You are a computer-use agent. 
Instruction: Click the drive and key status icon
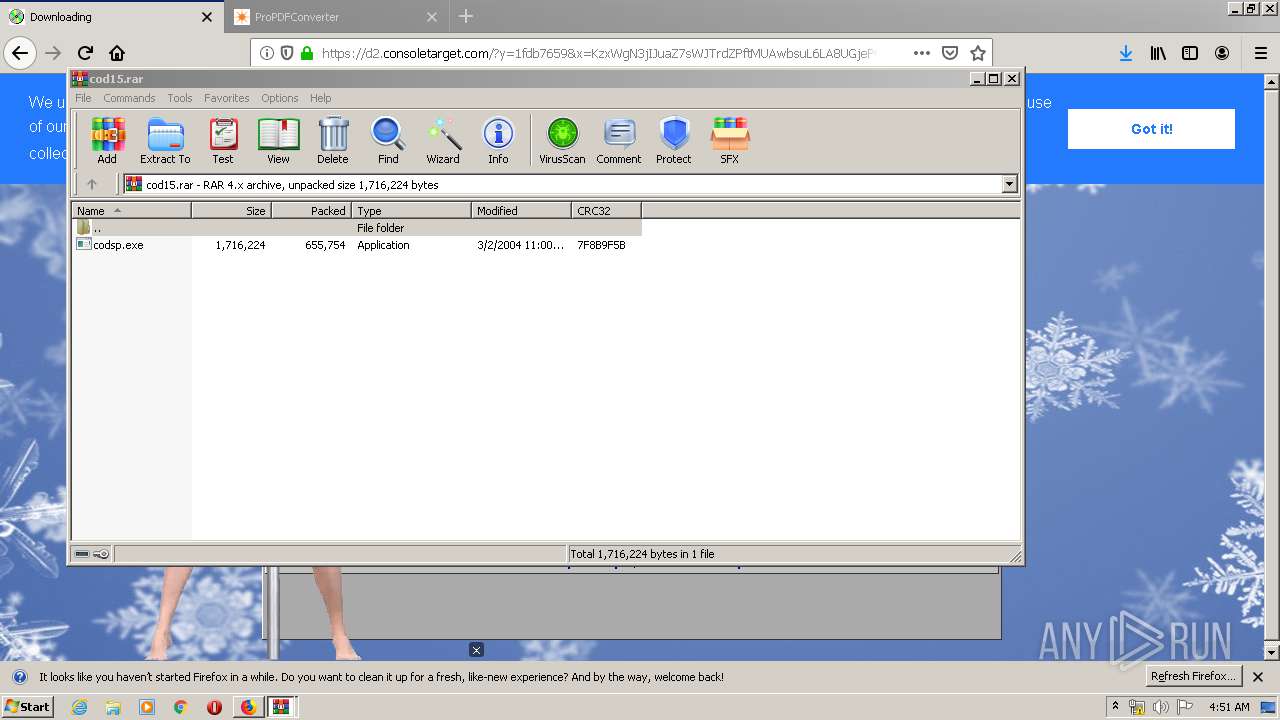click(92, 554)
